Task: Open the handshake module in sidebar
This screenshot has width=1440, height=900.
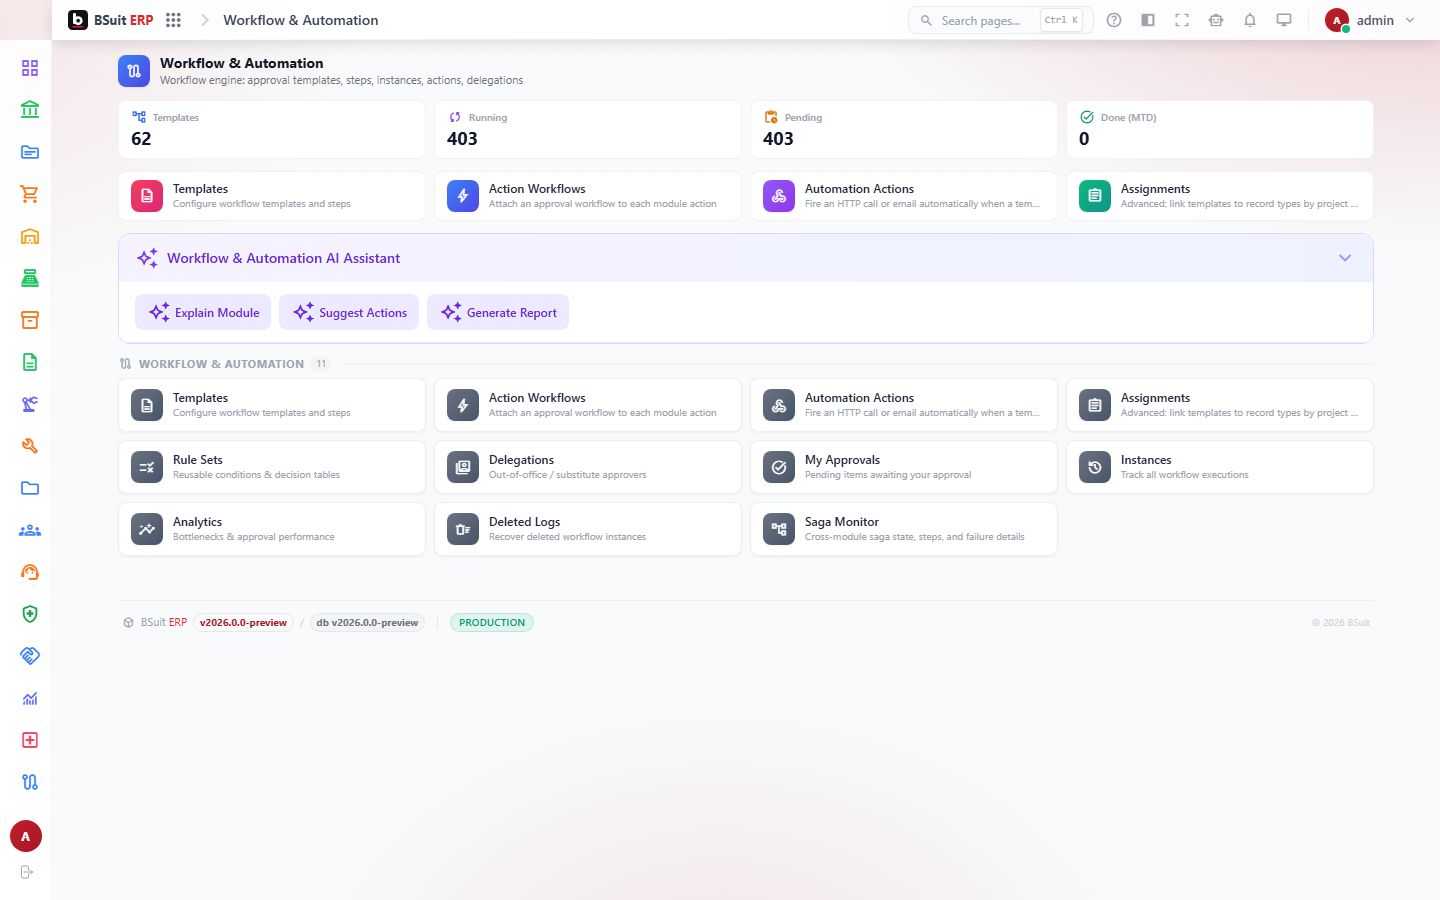Action: click(x=30, y=656)
